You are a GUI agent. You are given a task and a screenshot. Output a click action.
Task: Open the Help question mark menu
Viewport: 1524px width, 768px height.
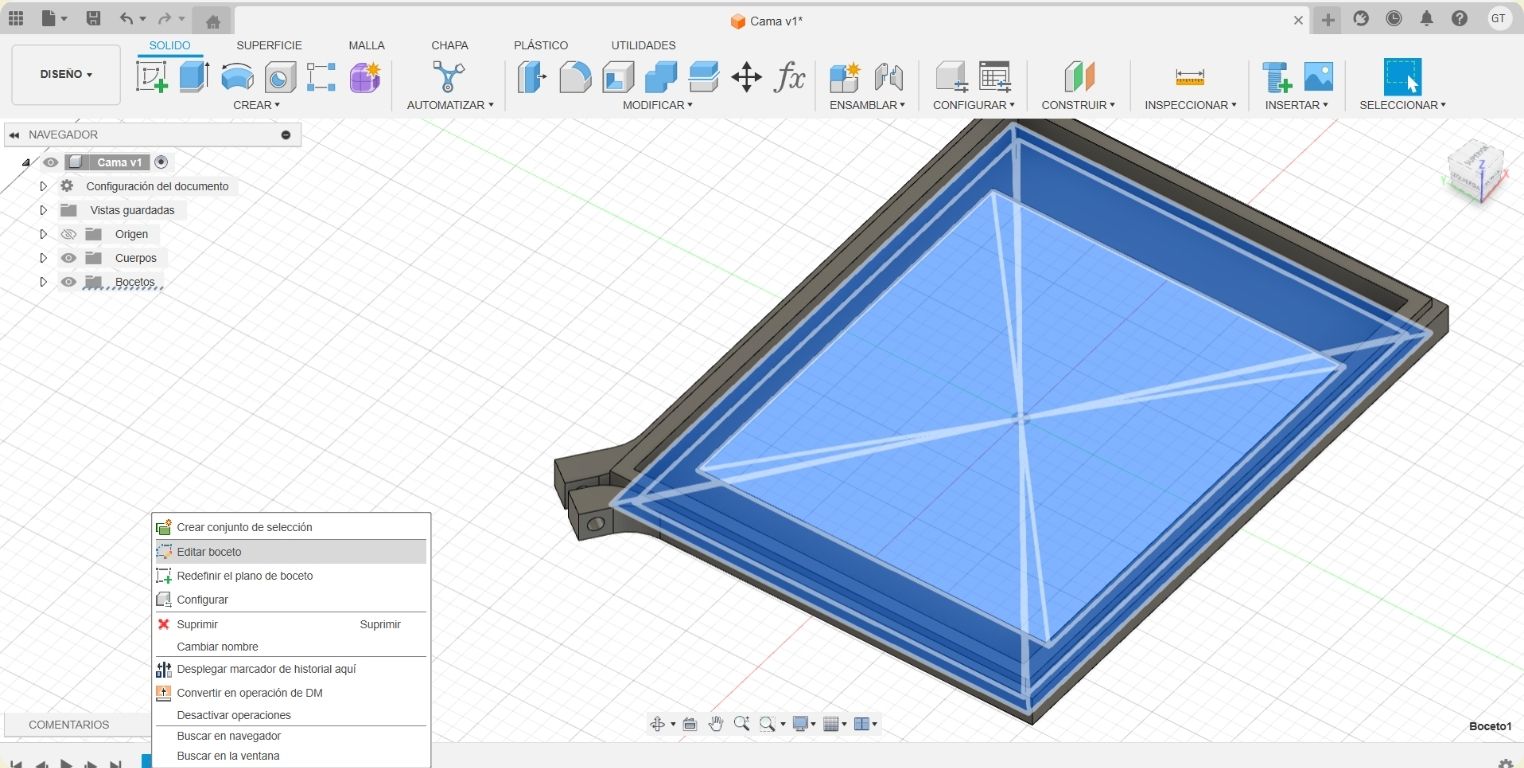(1460, 19)
